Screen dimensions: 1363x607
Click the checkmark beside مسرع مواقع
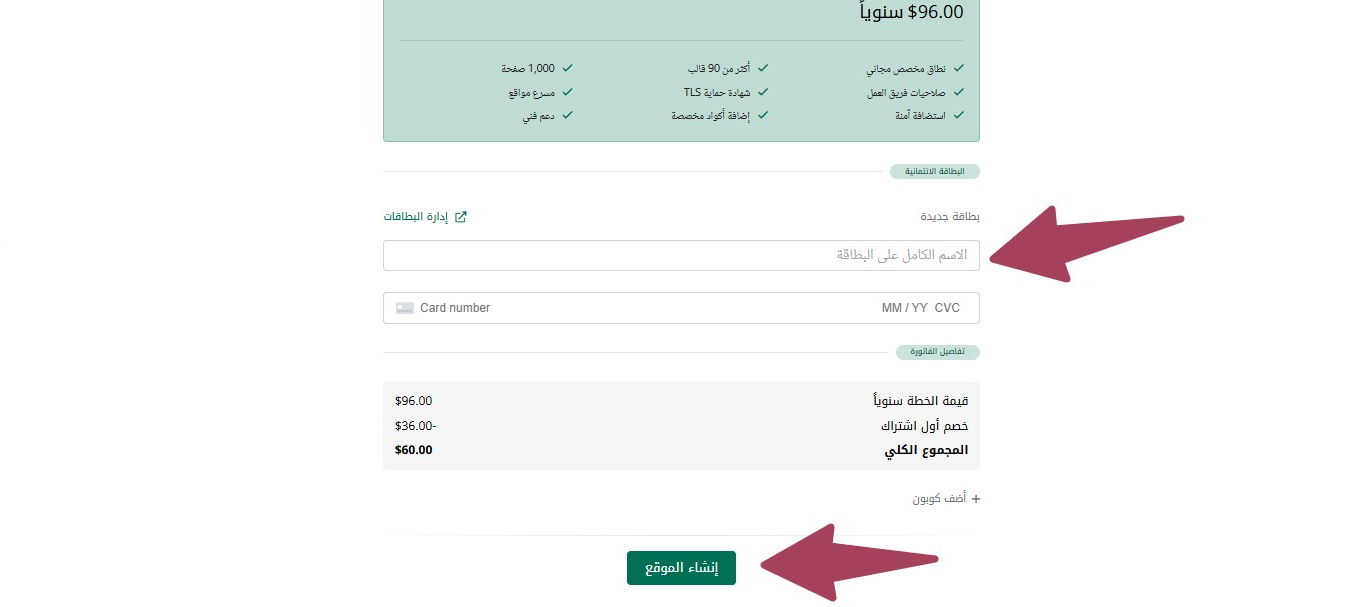pos(567,92)
